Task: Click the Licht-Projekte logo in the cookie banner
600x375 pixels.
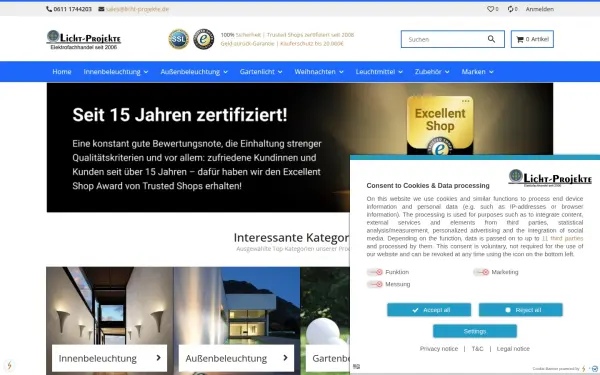Action: (550, 178)
